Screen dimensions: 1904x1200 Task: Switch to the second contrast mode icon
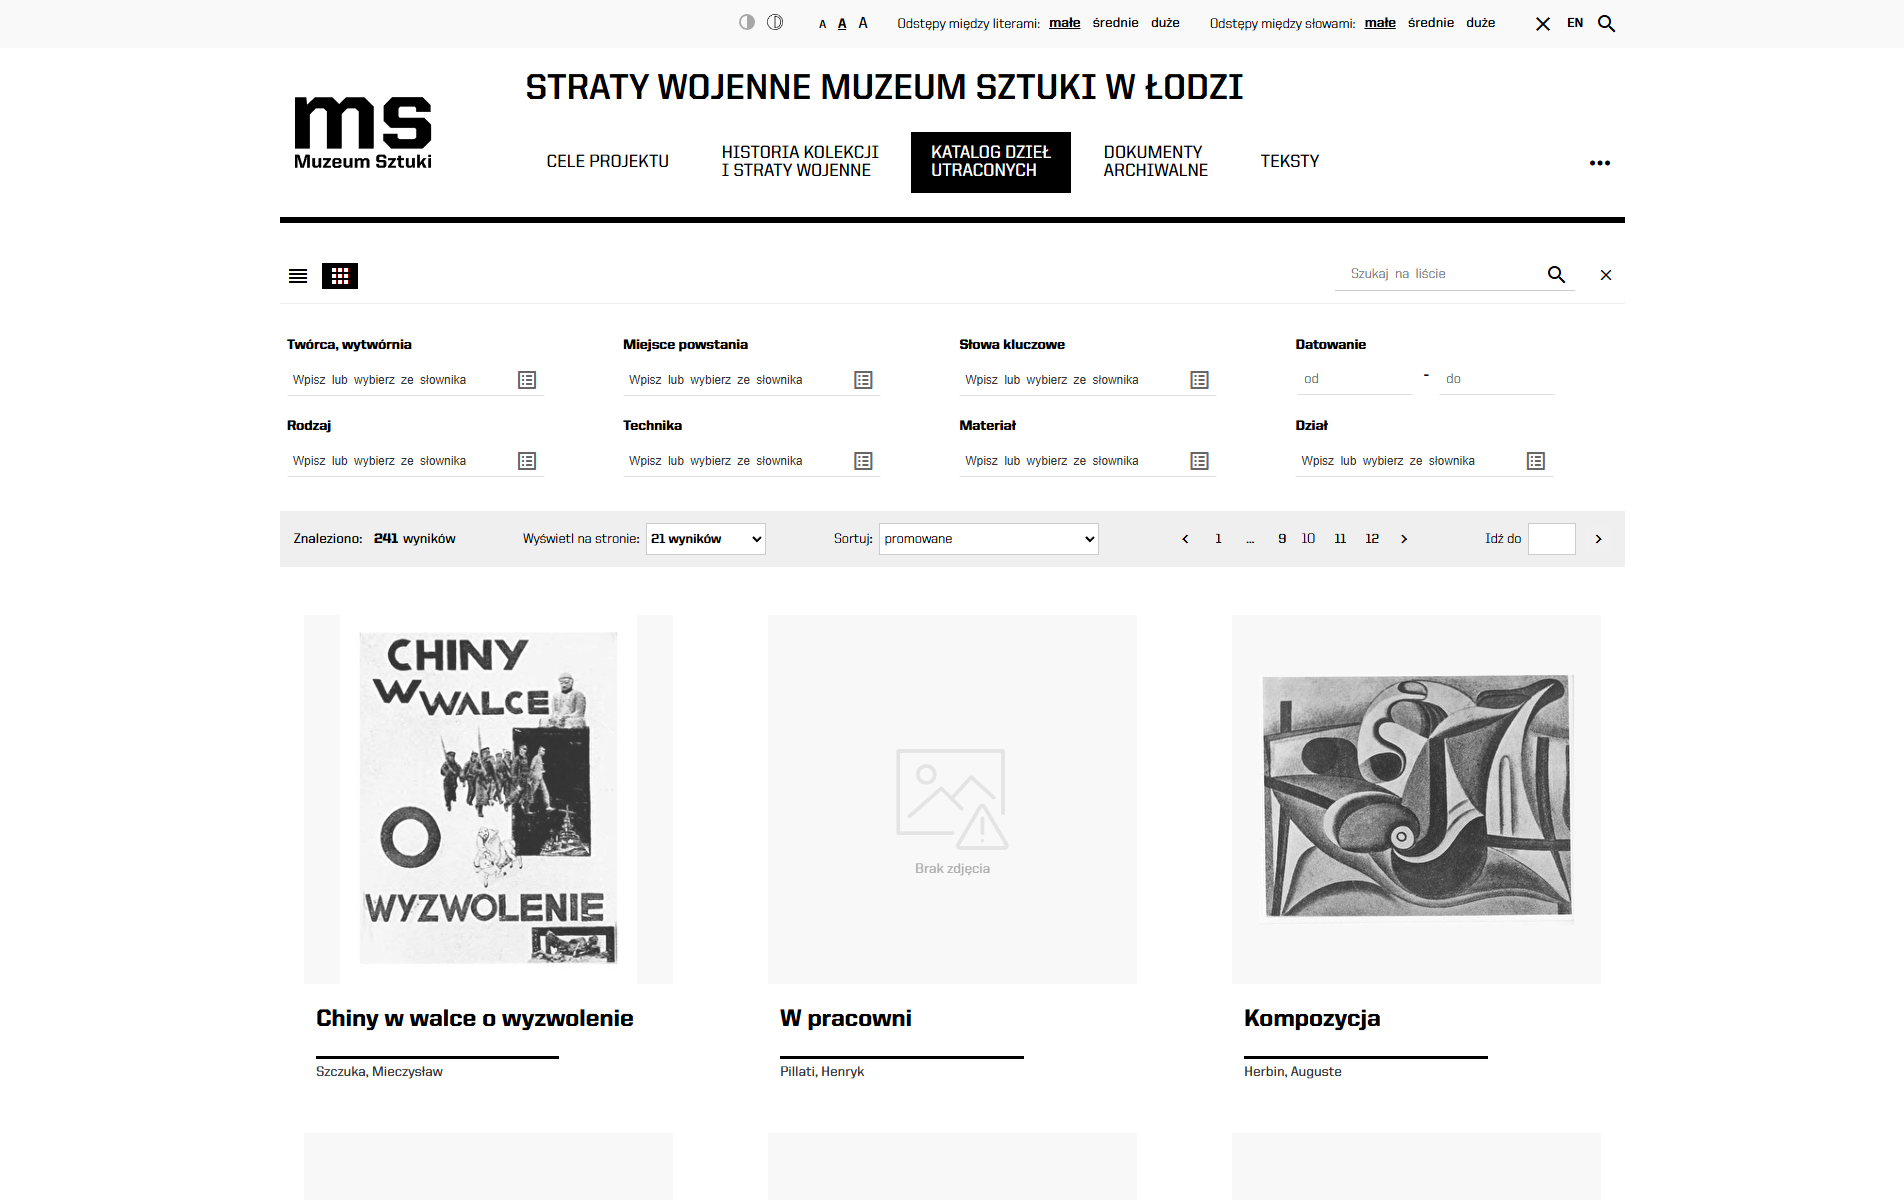[x=775, y=22]
